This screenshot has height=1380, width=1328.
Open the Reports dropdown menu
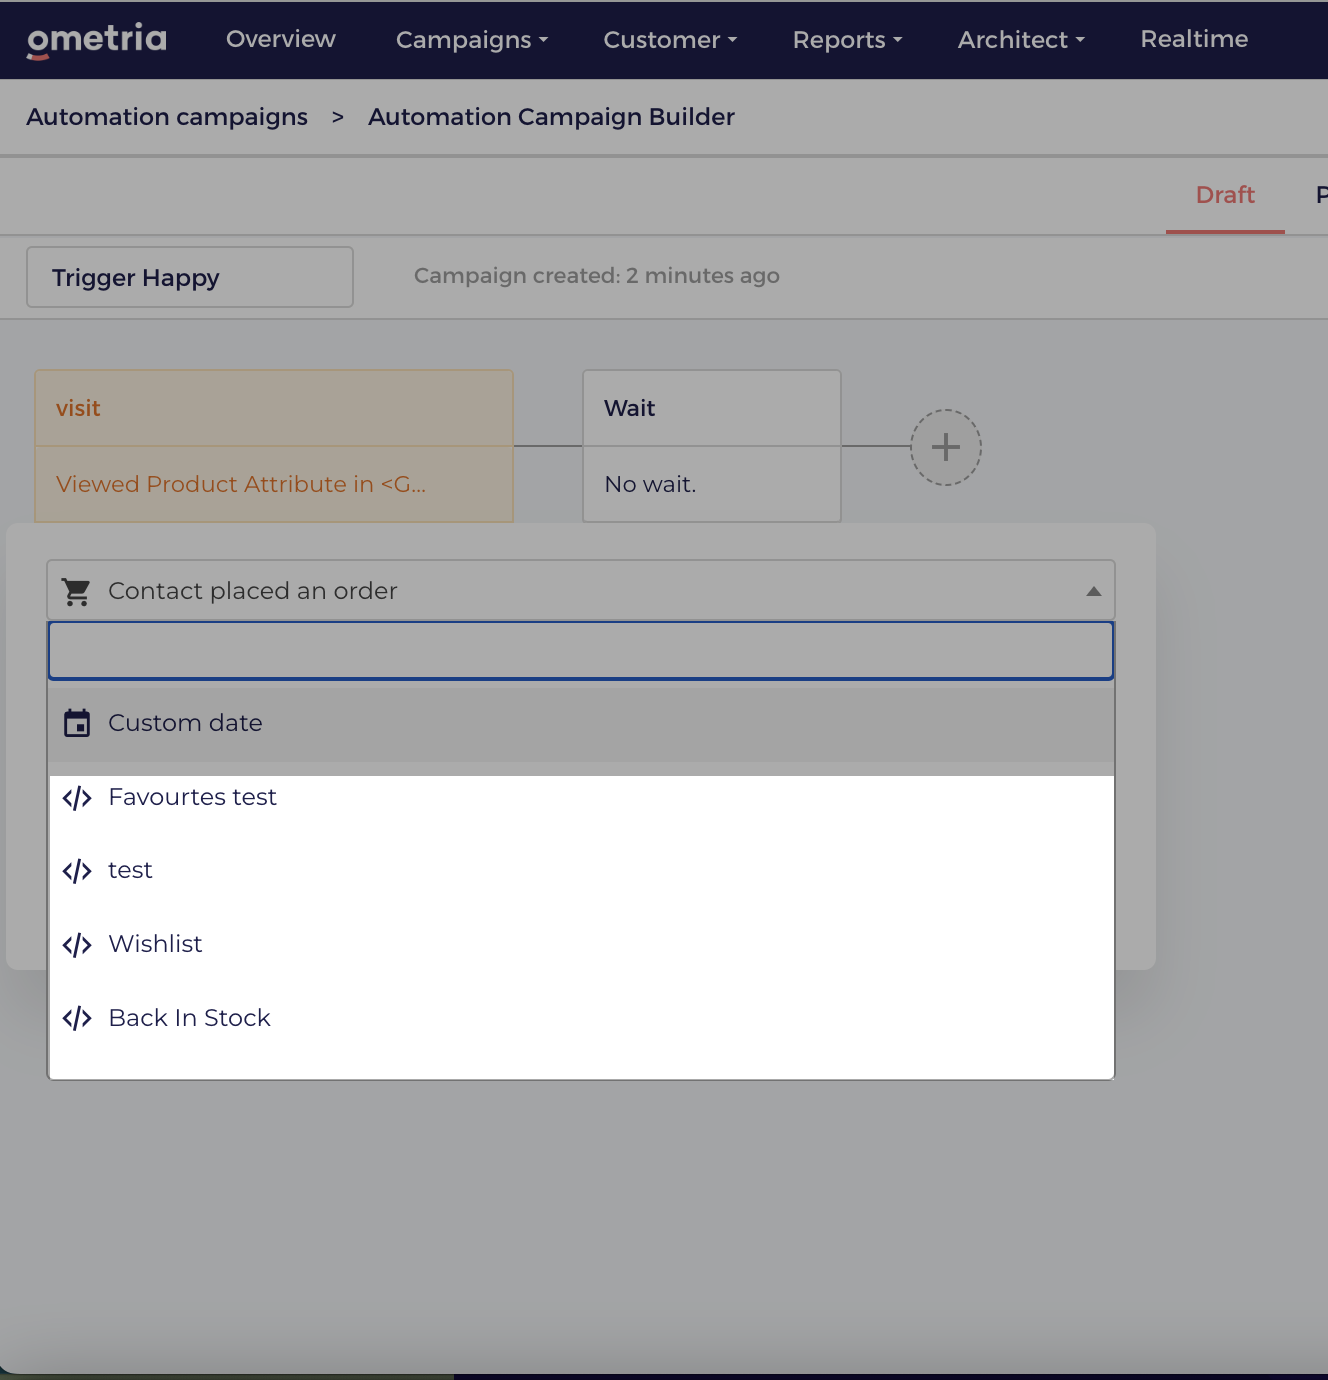click(848, 40)
